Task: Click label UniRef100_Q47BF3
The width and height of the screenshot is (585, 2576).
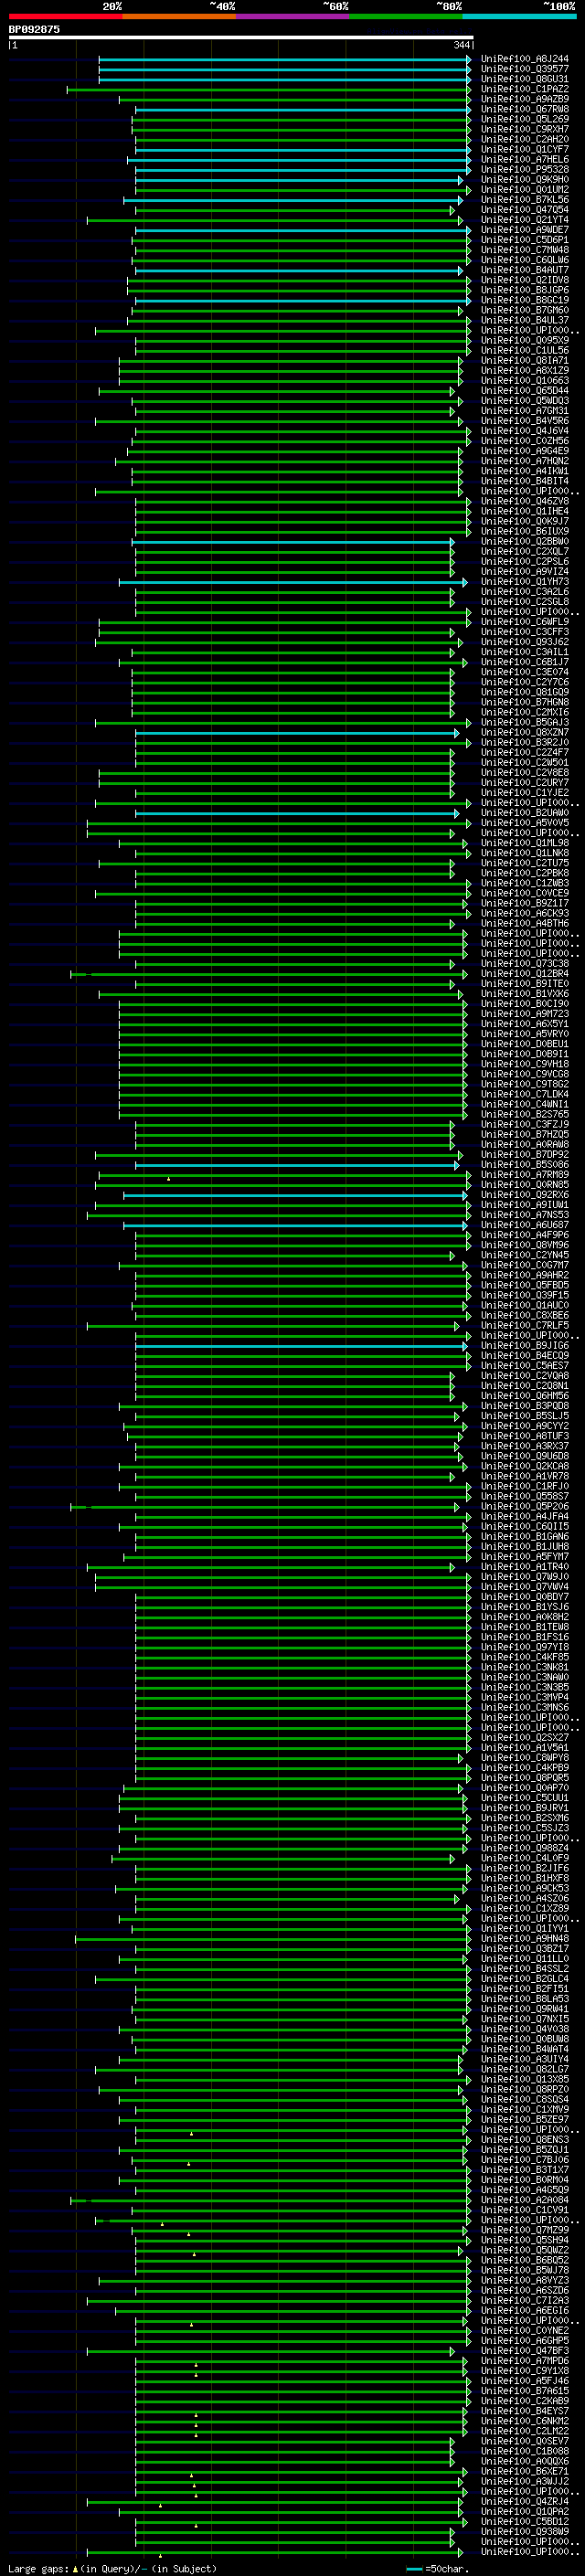Action: 525,2351
